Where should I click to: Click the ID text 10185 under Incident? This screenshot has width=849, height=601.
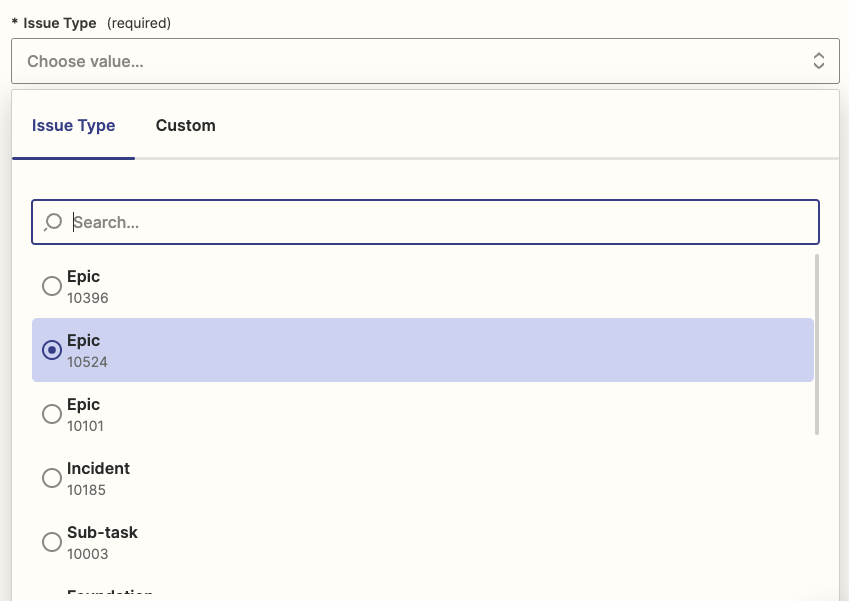point(86,490)
